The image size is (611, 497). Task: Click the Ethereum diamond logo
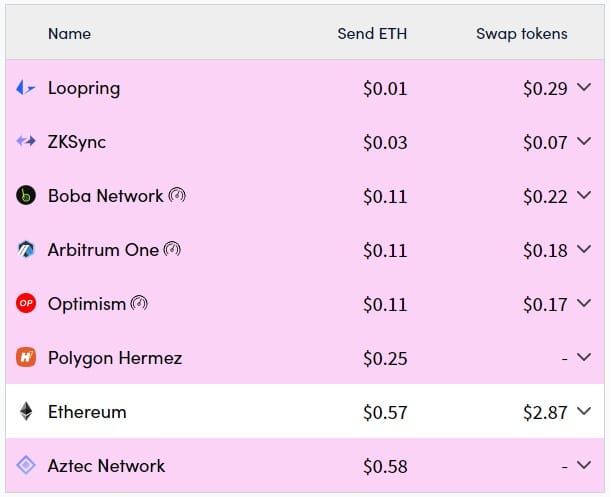click(26, 411)
